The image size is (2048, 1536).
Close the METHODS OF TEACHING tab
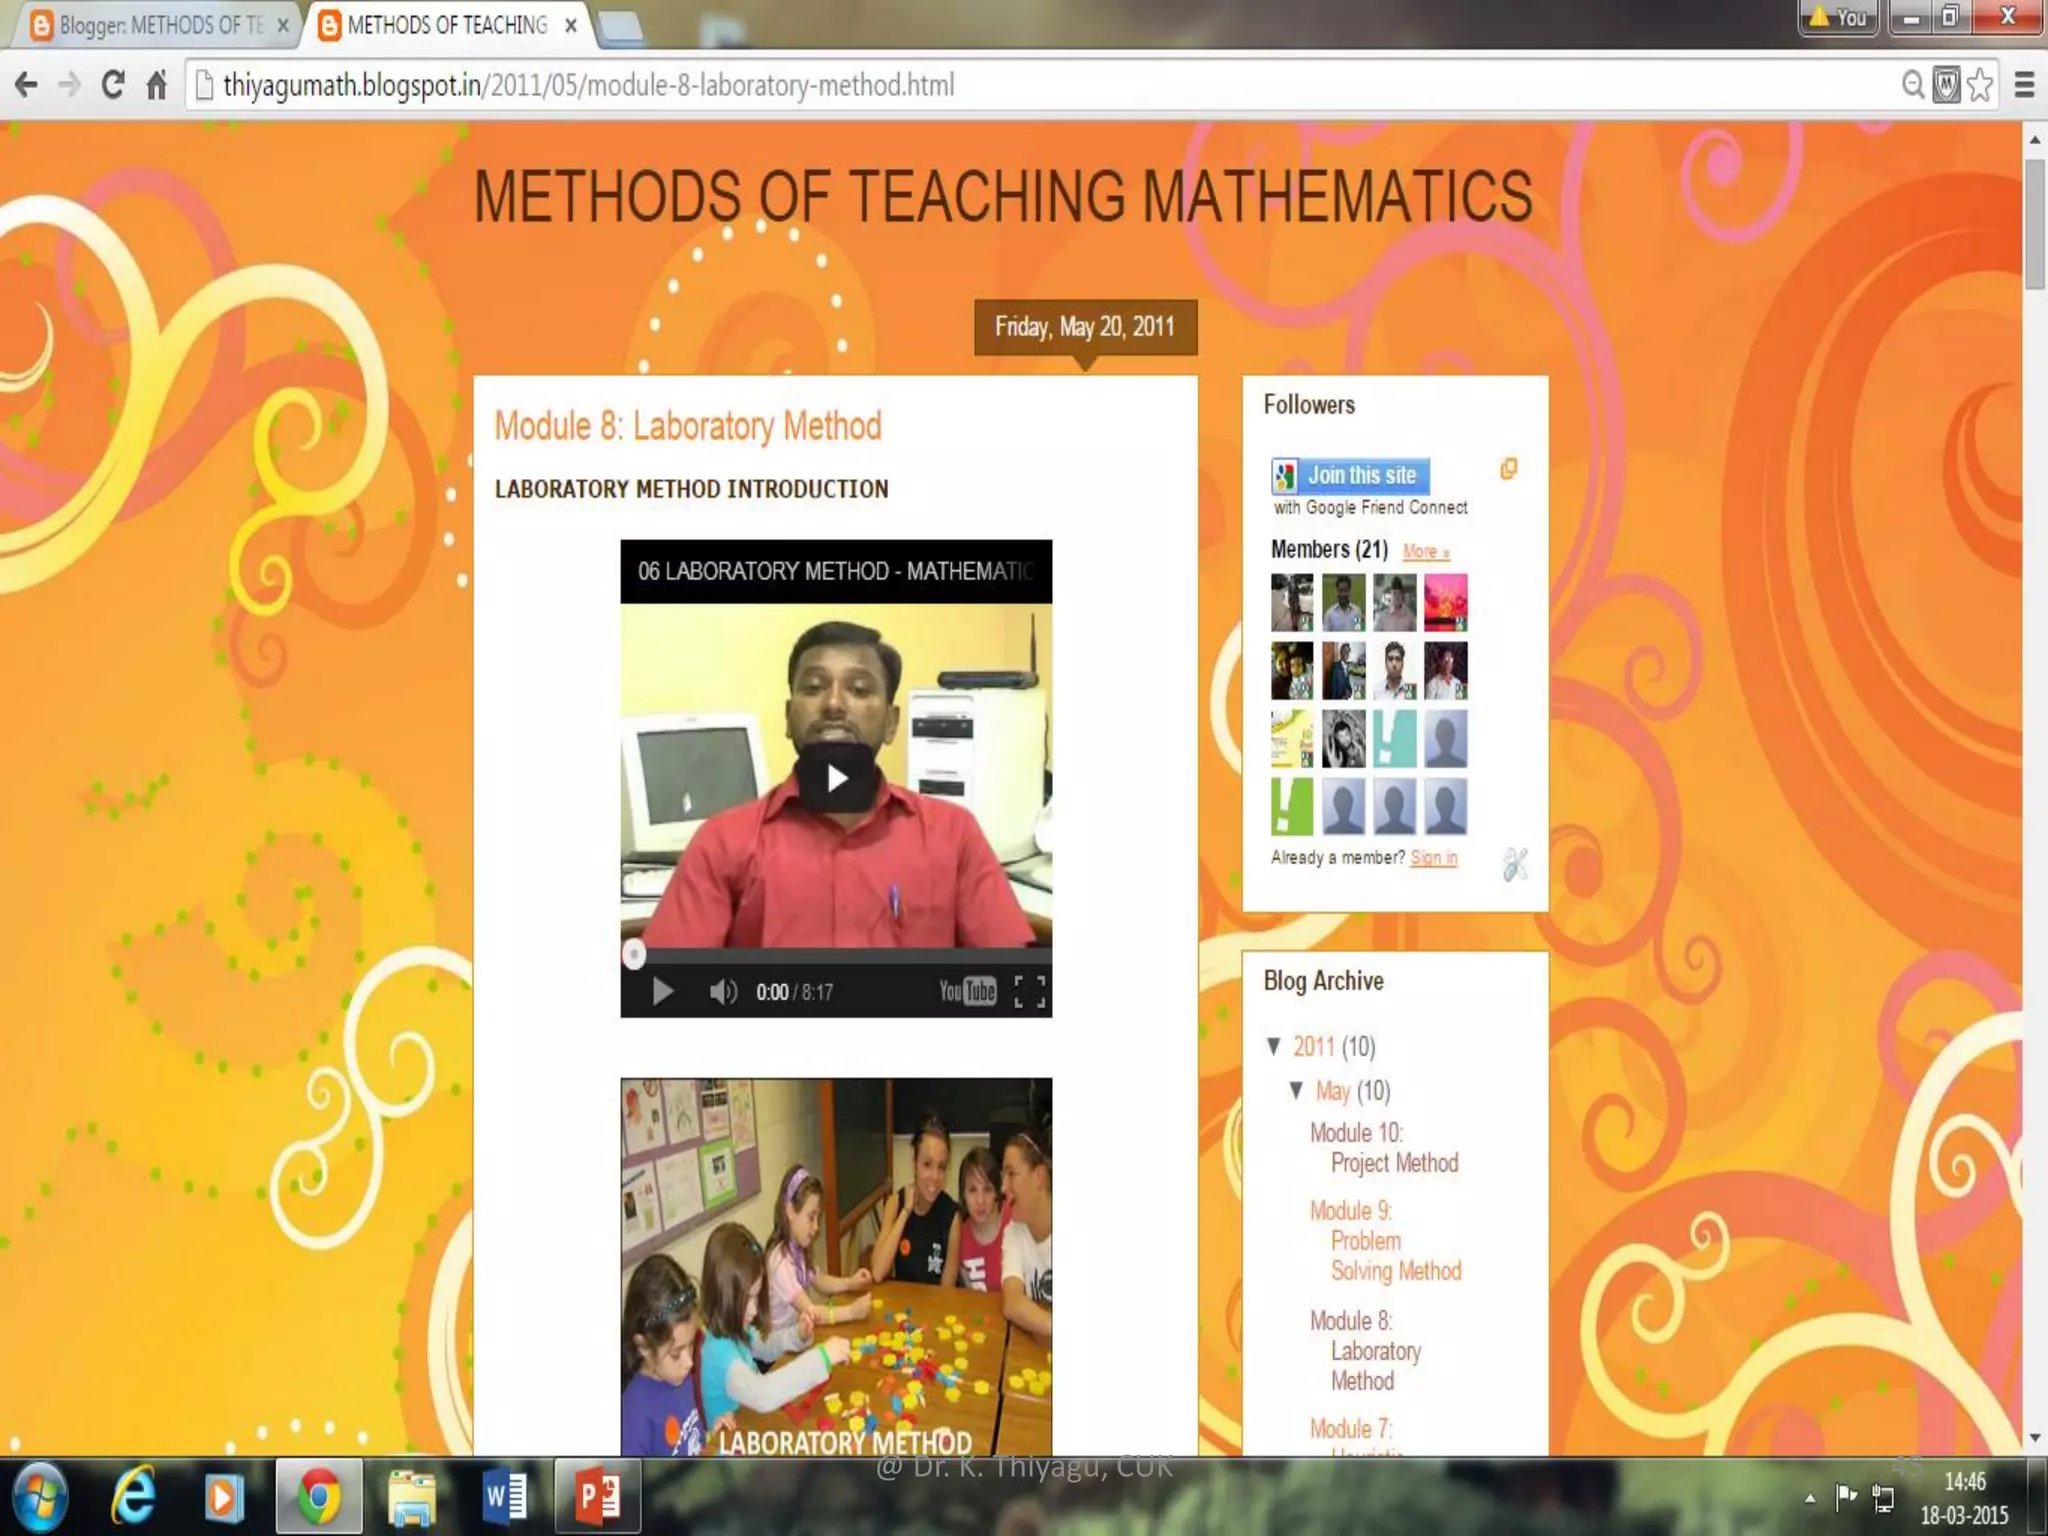pos(571,26)
